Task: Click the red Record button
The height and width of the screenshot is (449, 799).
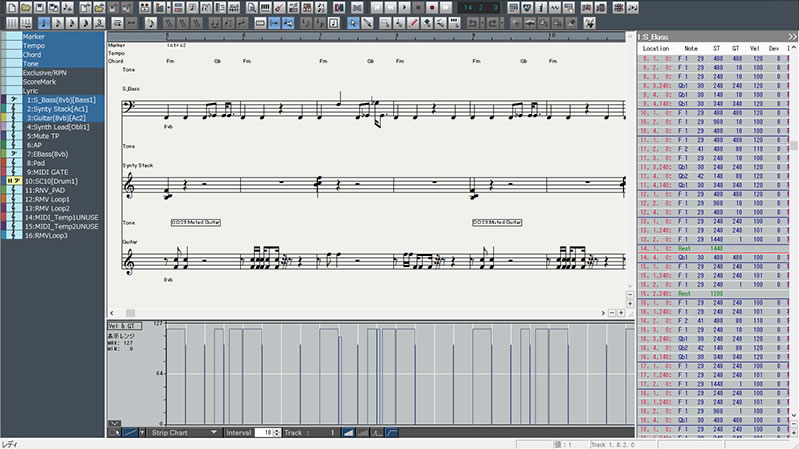Action: (x=431, y=7)
